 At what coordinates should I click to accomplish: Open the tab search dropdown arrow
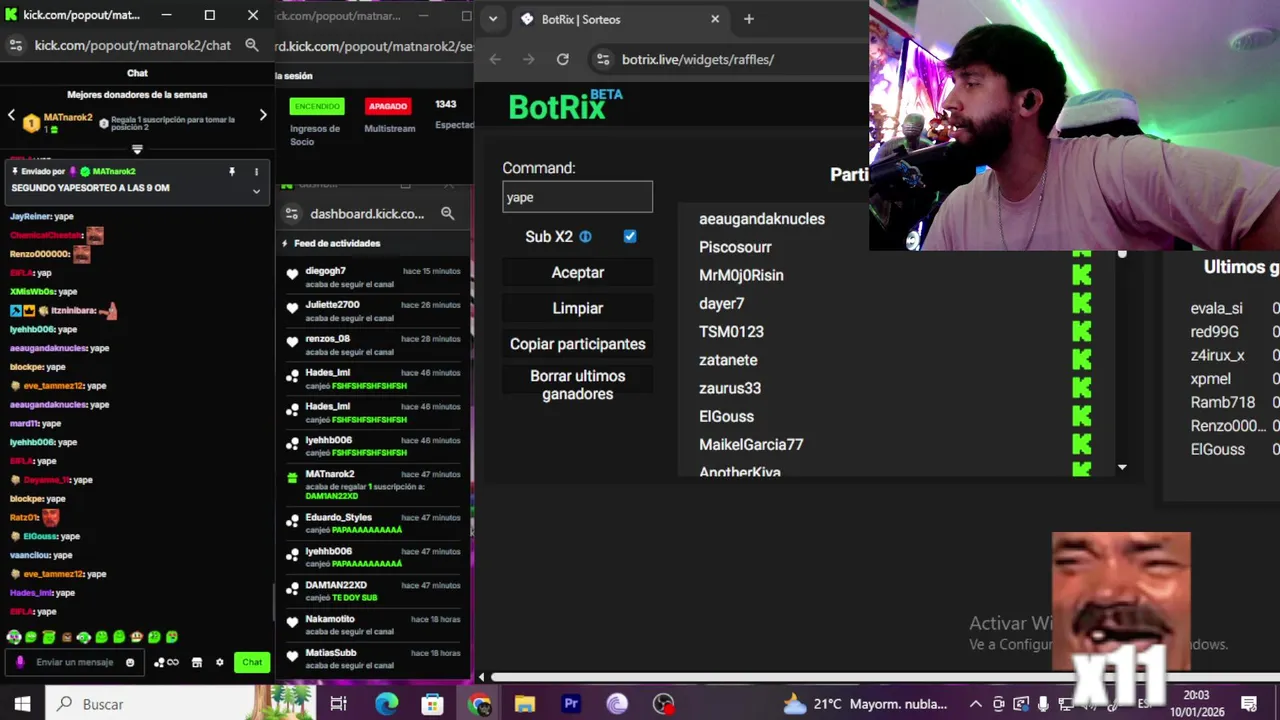pyautogui.click(x=493, y=19)
